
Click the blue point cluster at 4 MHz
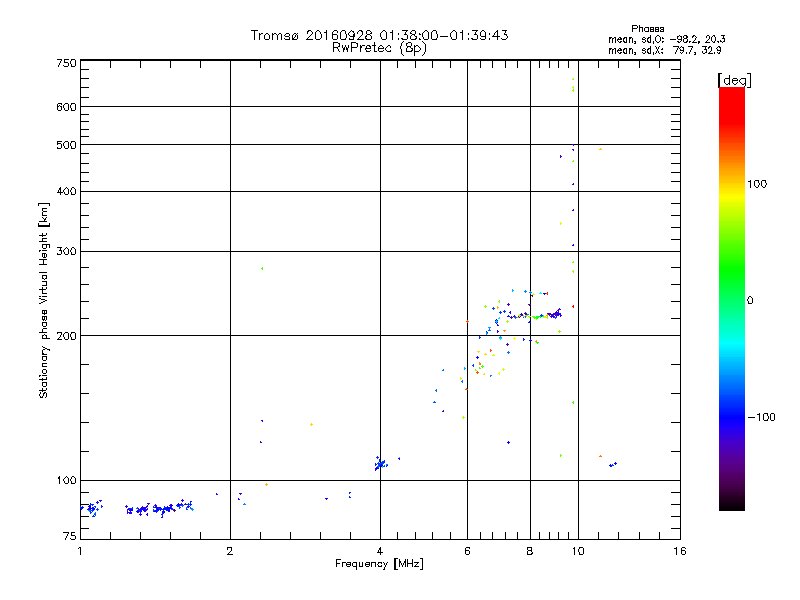[381, 464]
